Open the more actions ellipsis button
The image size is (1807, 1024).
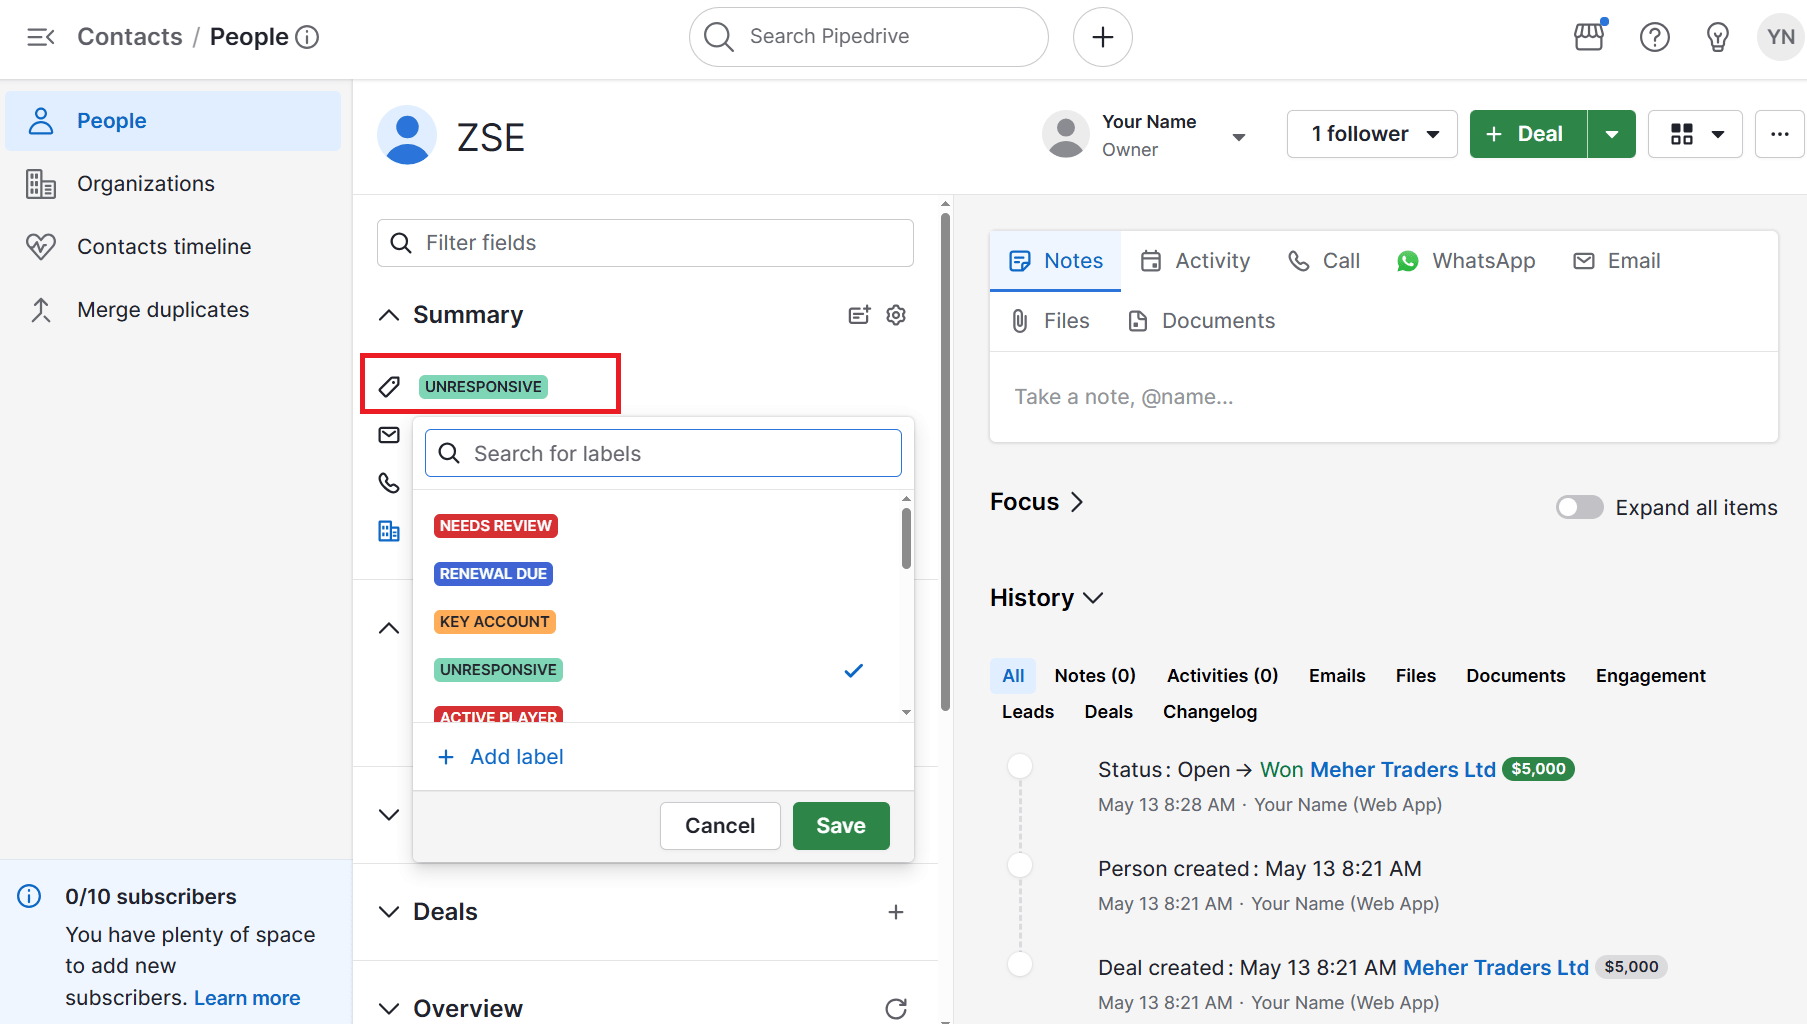pyautogui.click(x=1780, y=134)
